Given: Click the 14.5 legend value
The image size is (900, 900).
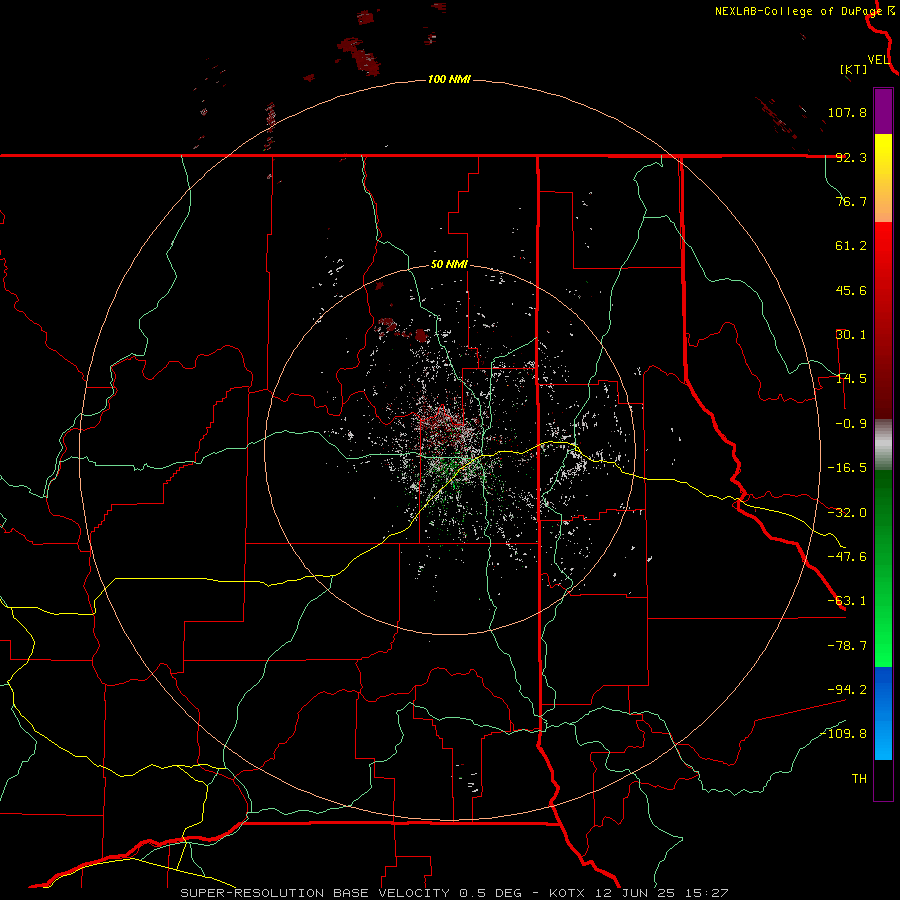Looking at the screenshot, I should pyautogui.click(x=851, y=379).
